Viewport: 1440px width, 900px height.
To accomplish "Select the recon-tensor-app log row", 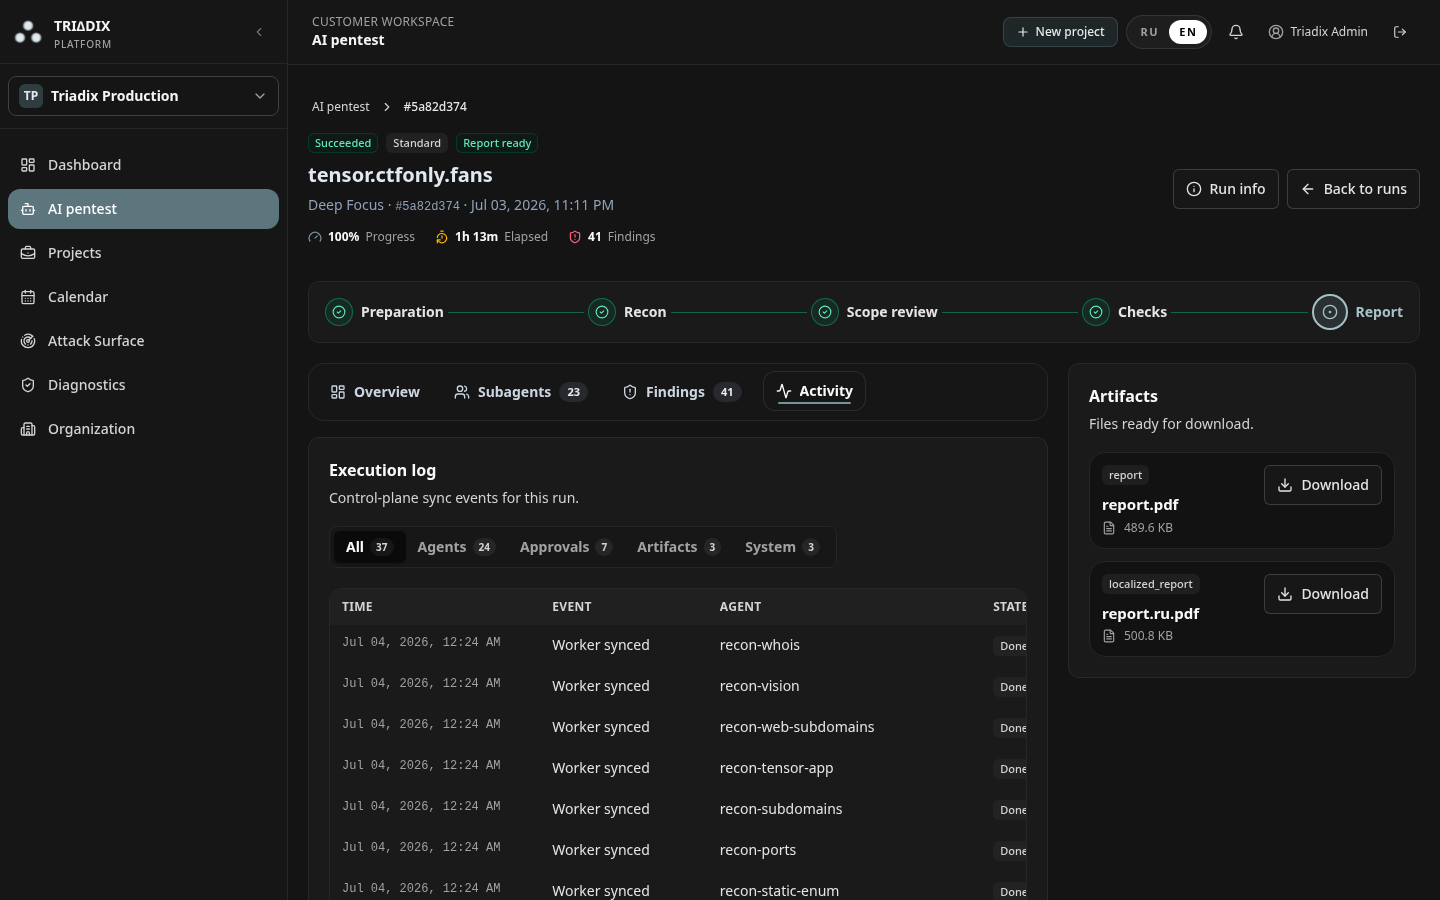I will click(678, 768).
